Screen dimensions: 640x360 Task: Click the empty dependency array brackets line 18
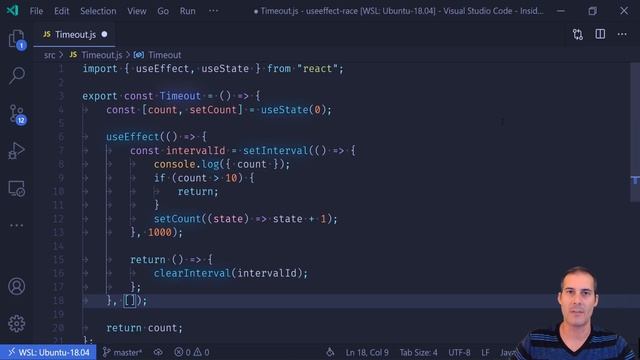129,300
